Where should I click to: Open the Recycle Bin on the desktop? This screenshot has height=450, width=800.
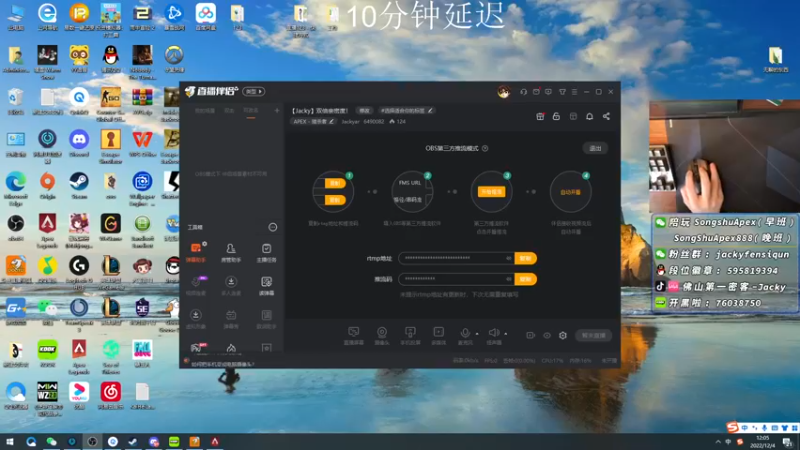16,101
